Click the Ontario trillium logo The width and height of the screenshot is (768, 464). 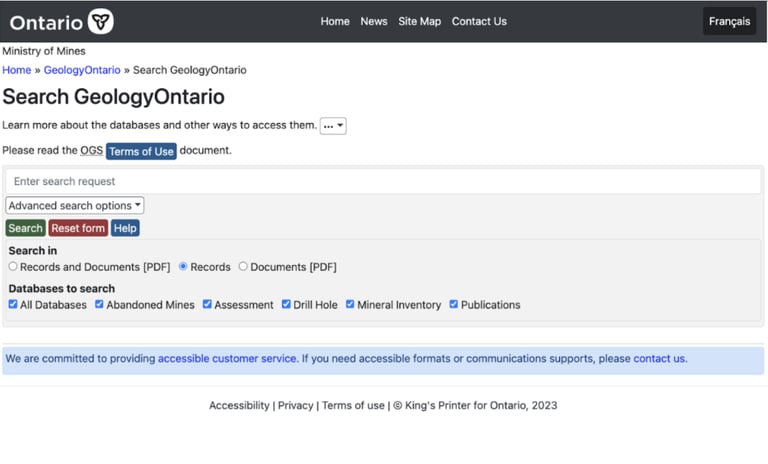pyautogui.click(x=101, y=22)
